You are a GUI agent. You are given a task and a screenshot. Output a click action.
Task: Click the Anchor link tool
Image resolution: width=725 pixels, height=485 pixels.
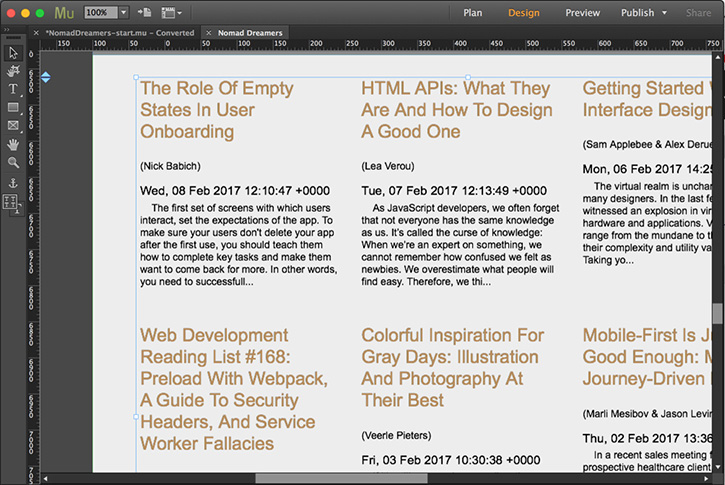[13, 183]
